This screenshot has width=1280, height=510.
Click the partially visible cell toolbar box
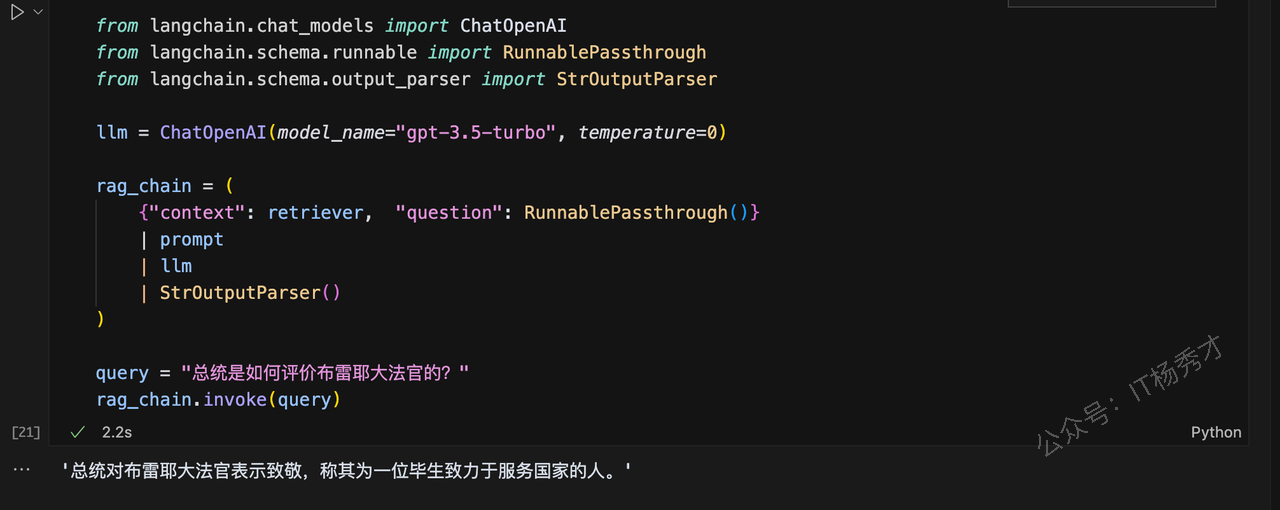tap(1111, 4)
